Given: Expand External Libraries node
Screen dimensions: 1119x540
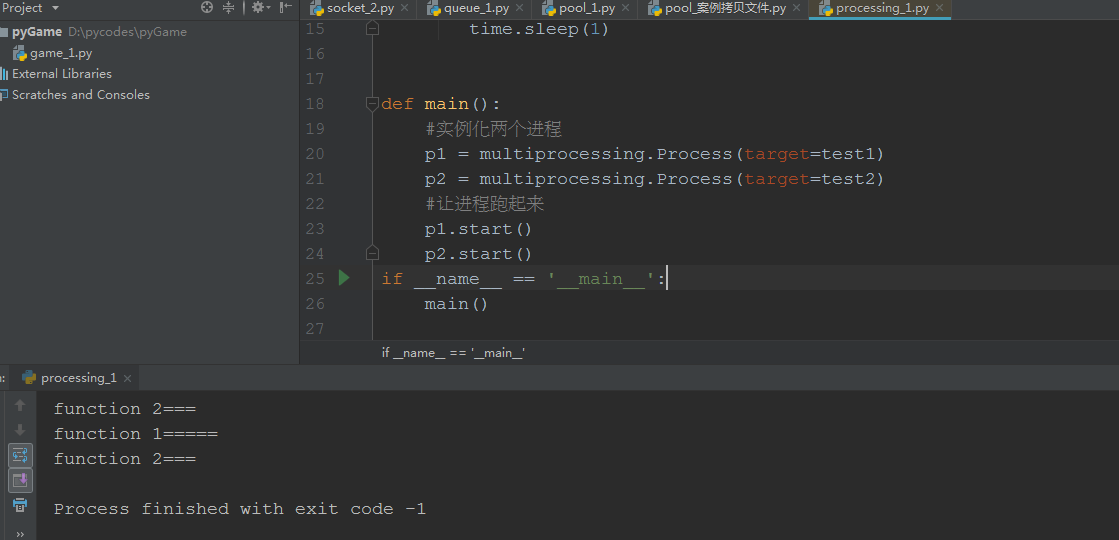Looking at the screenshot, I should pos(61,73).
